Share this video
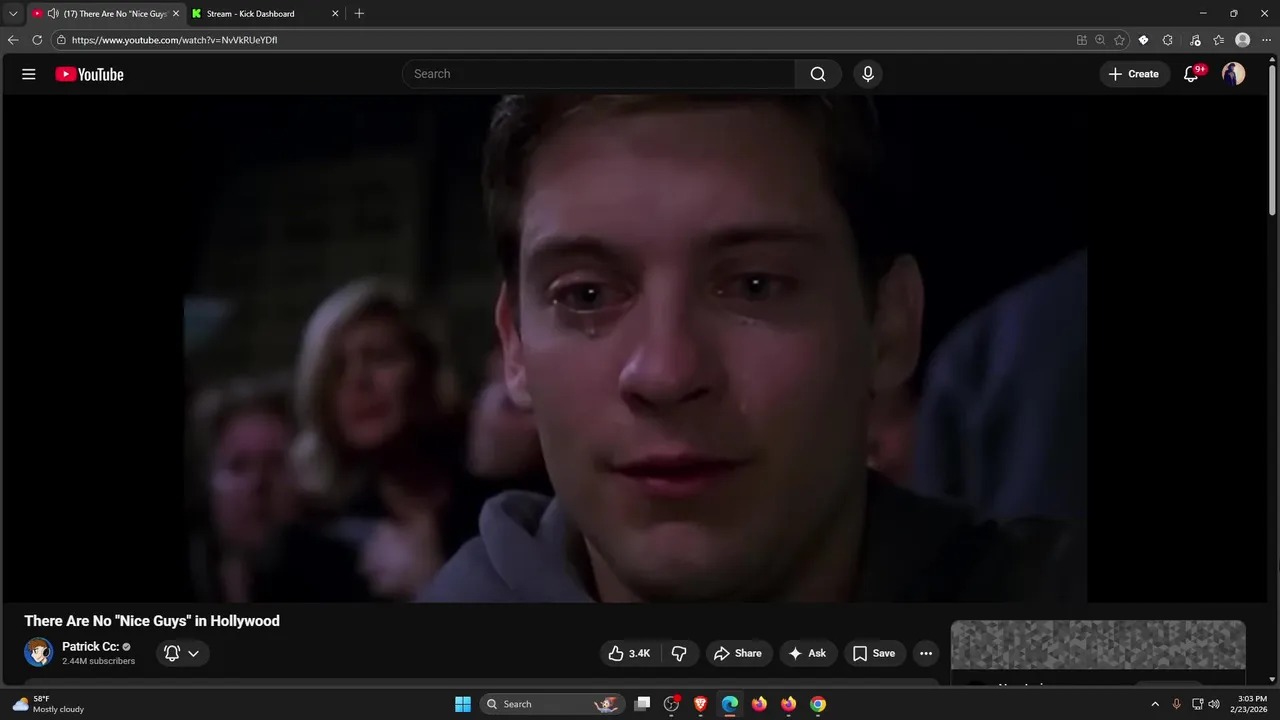Image resolution: width=1280 pixels, height=720 pixels. tap(739, 653)
